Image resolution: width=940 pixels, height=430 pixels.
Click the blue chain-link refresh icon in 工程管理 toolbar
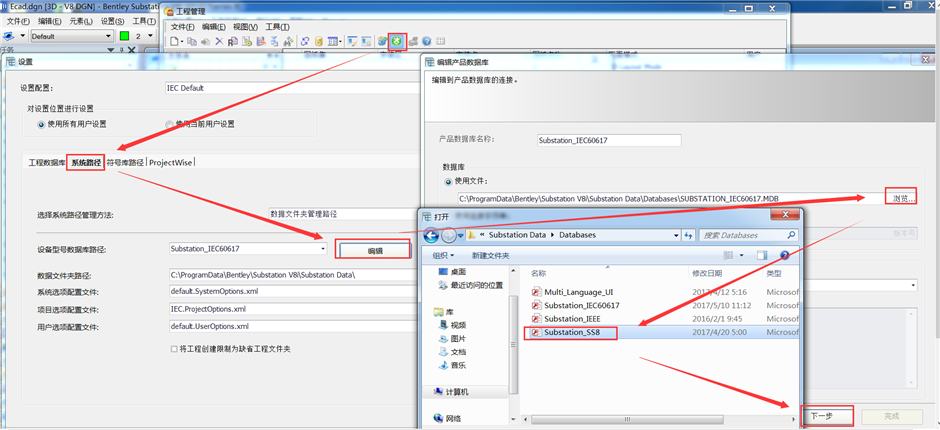pyautogui.click(x=305, y=41)
